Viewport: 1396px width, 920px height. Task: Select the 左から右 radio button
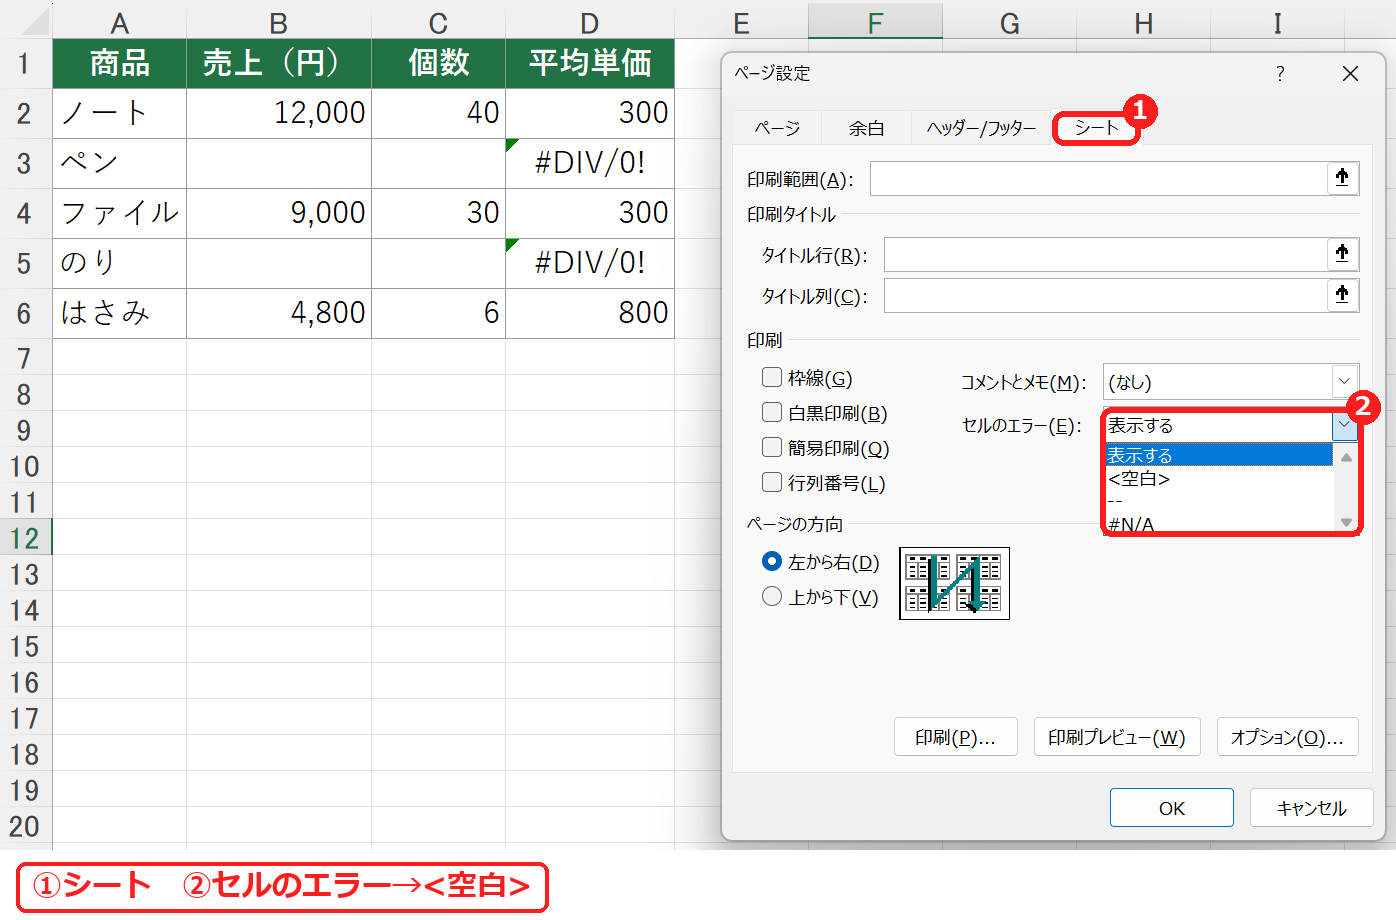pos(772,561)
